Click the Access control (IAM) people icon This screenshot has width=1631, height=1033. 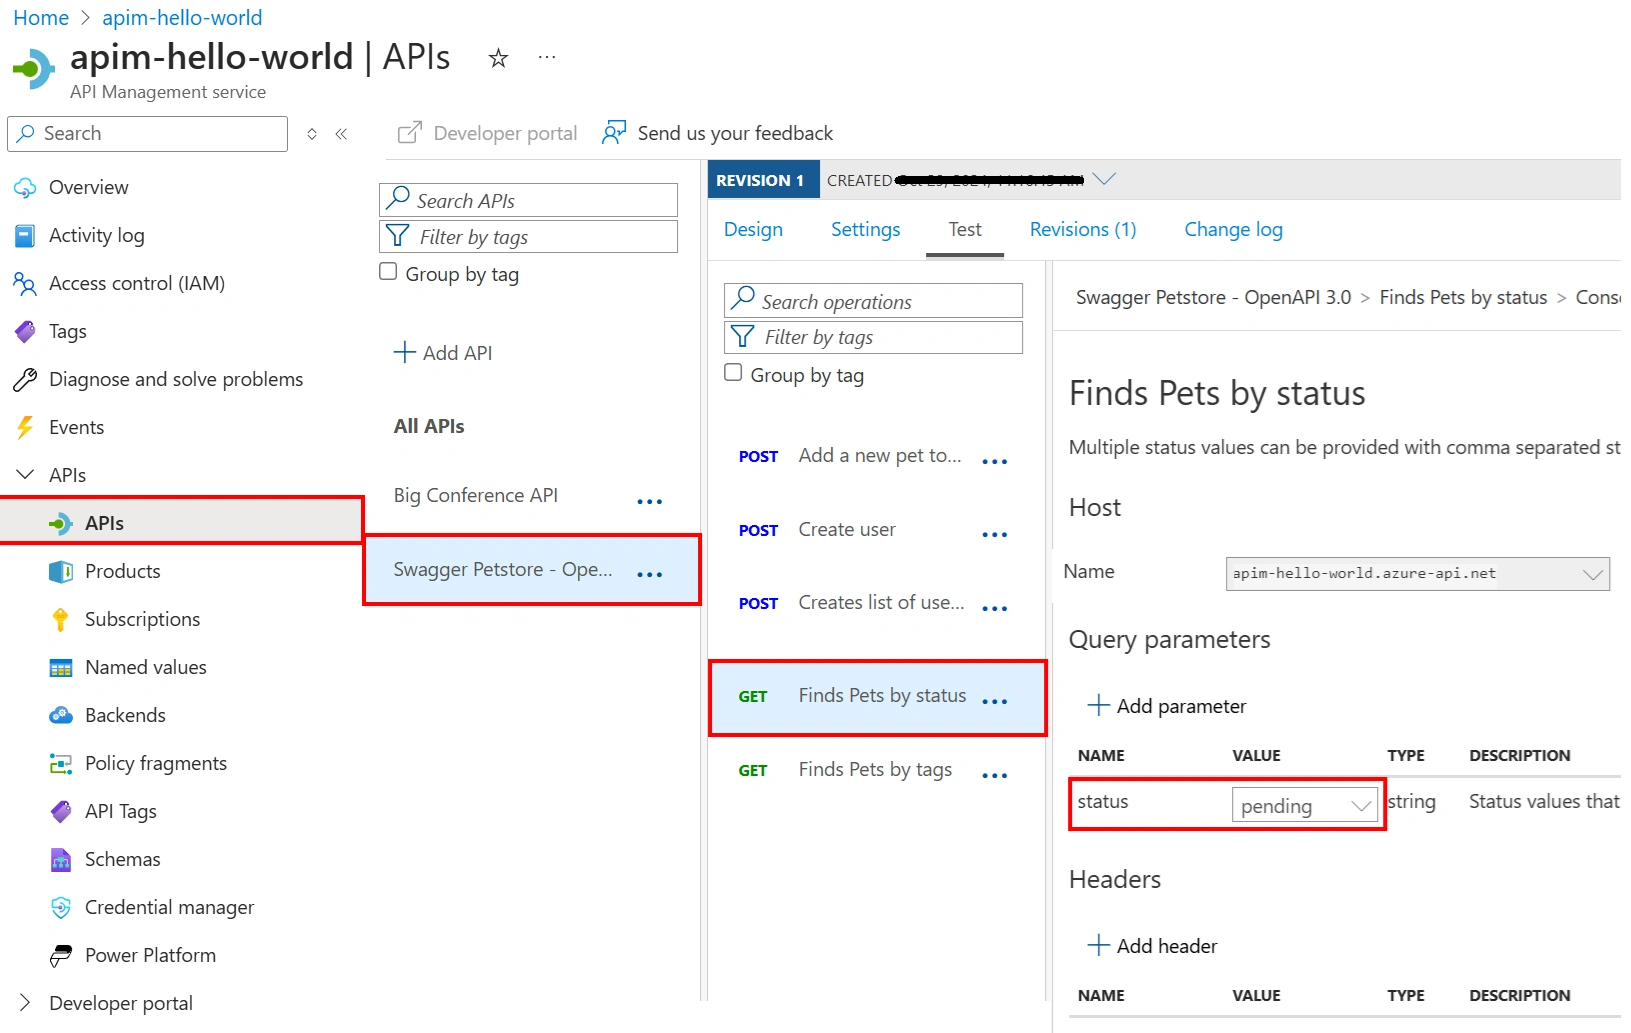point(25,284)
